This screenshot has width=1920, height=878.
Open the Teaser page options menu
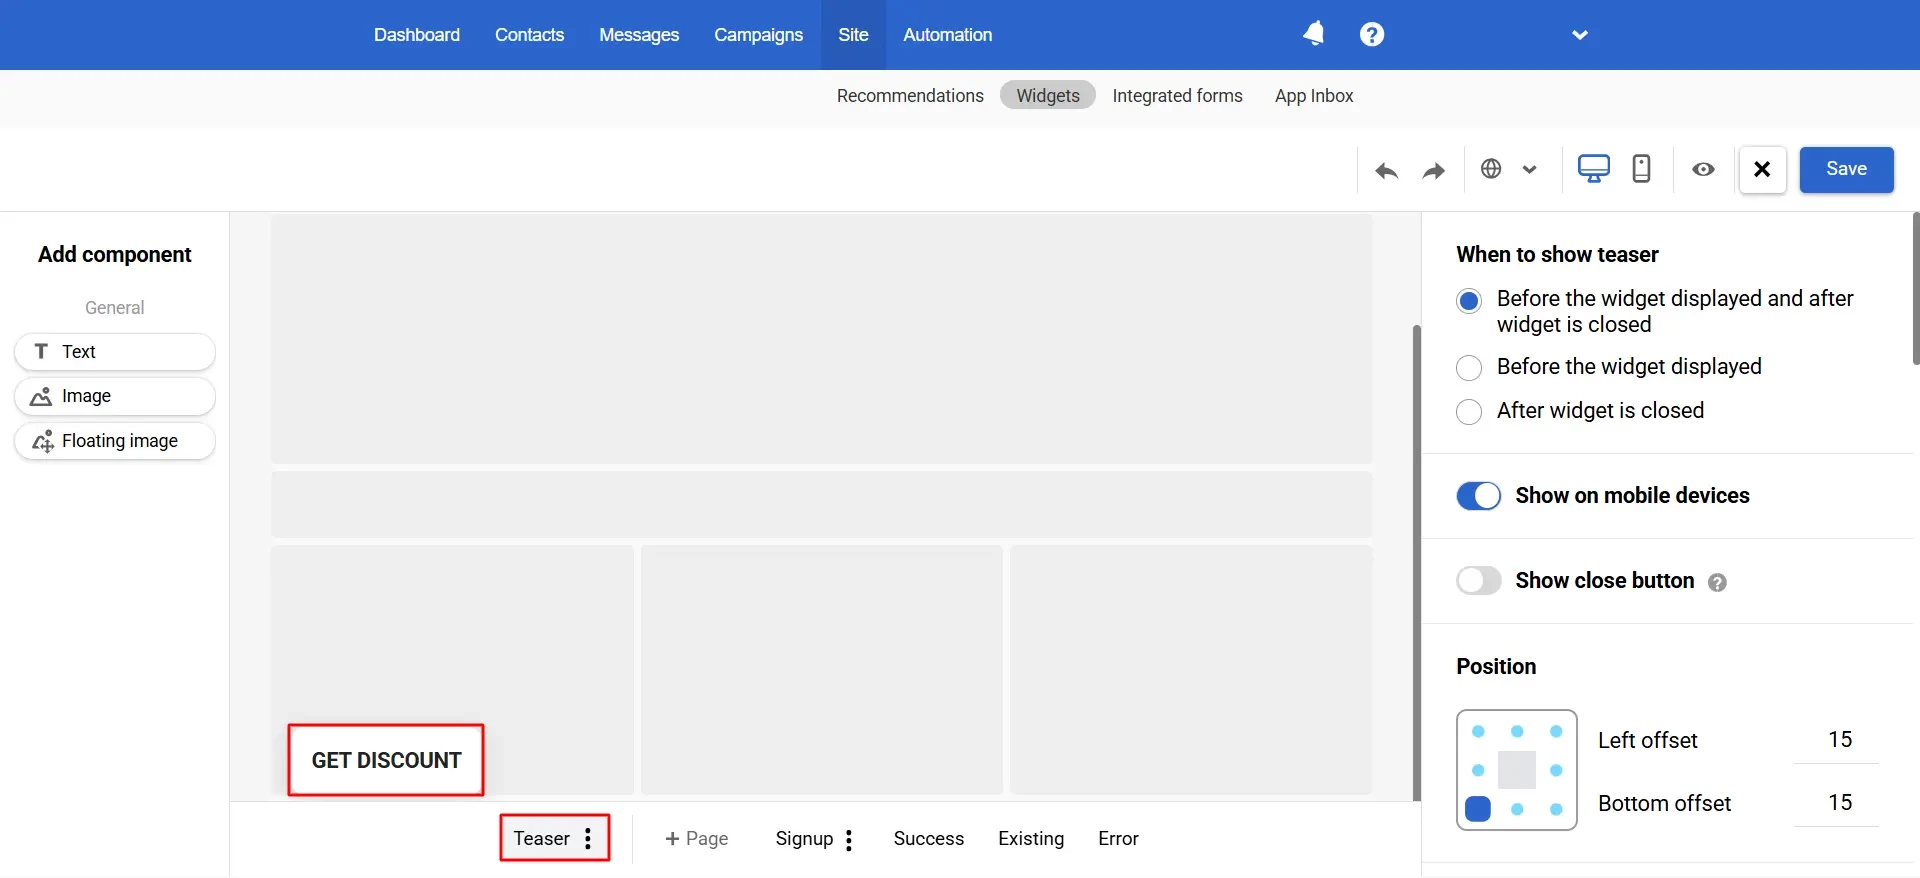click(588, 839)
